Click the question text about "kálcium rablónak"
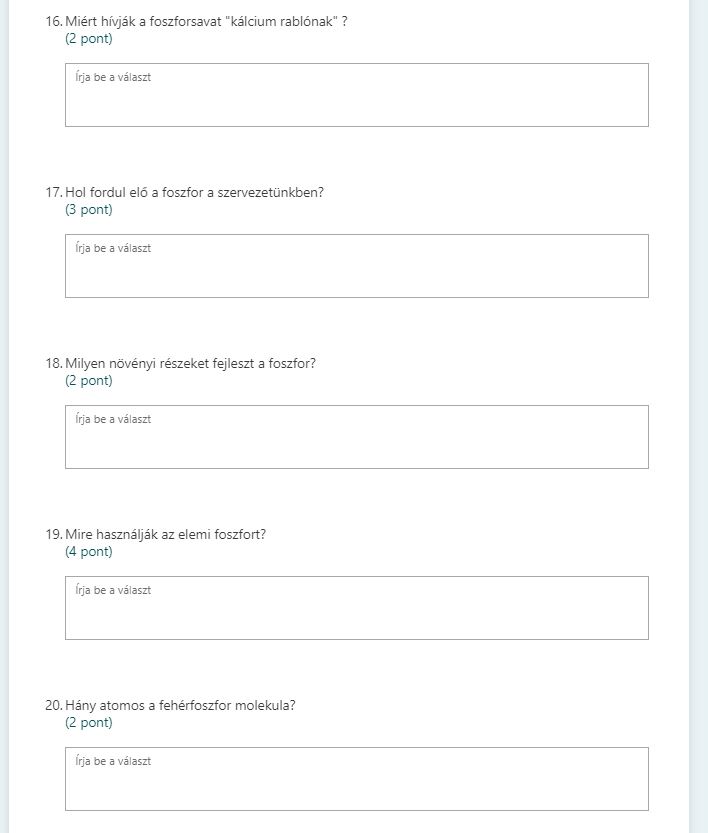 206,21
